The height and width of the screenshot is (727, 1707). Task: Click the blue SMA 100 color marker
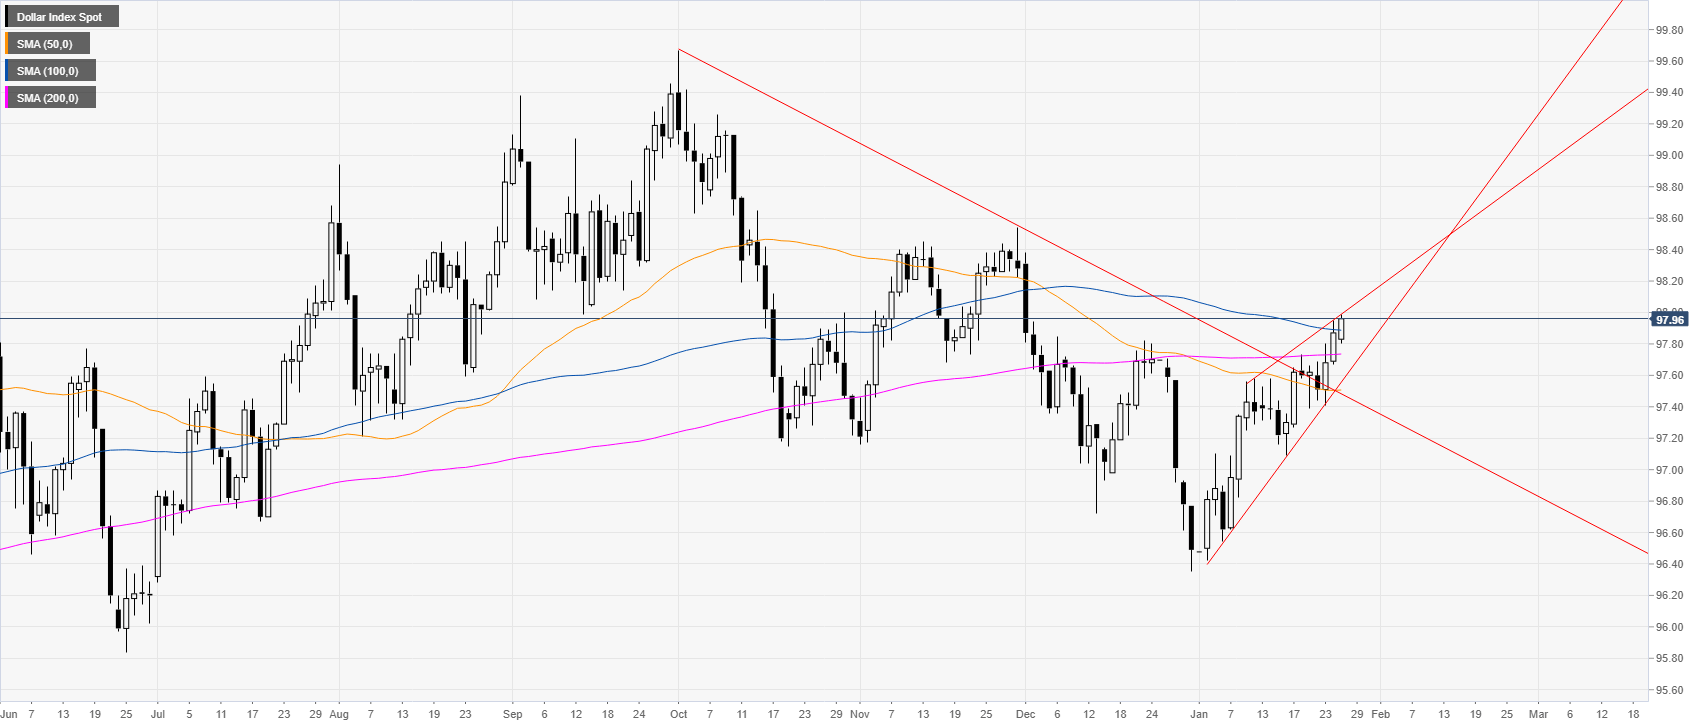pos(7,71)
